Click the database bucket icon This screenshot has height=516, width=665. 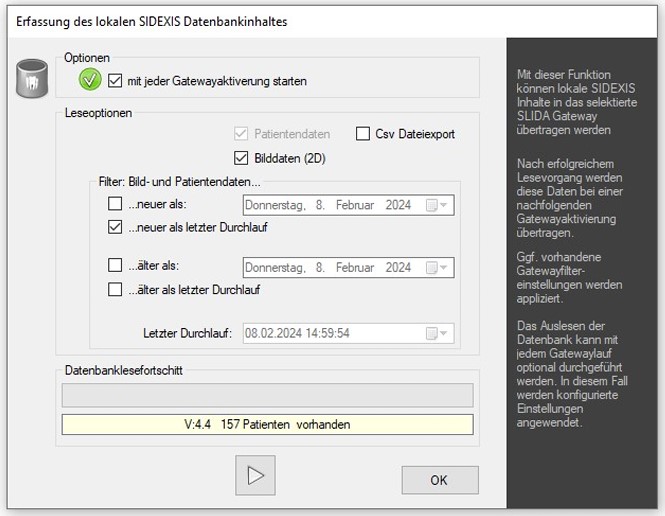[x=32, y=80]
